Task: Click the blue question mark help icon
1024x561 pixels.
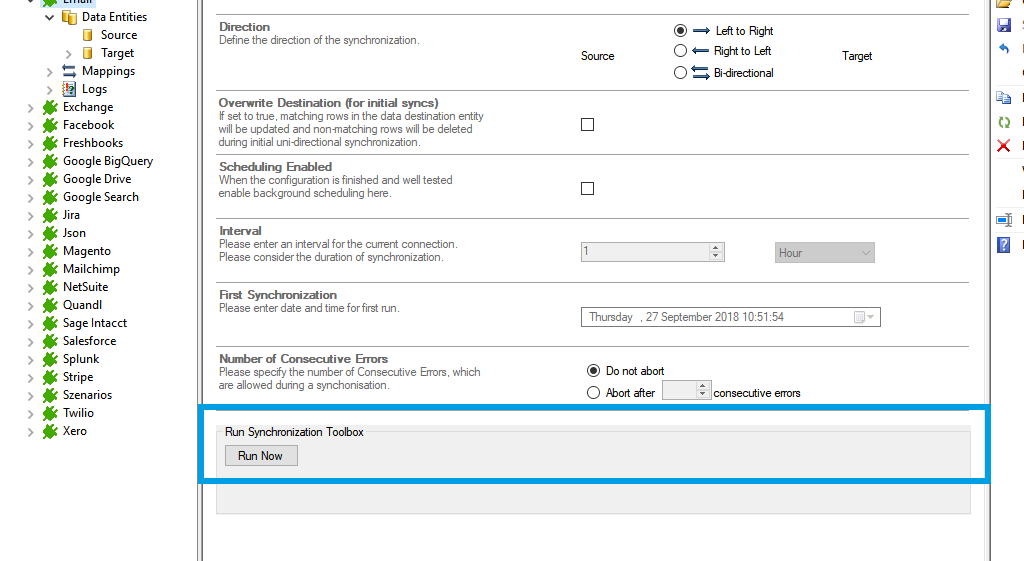Action: pyautogui.click(x=1004, y=245)
